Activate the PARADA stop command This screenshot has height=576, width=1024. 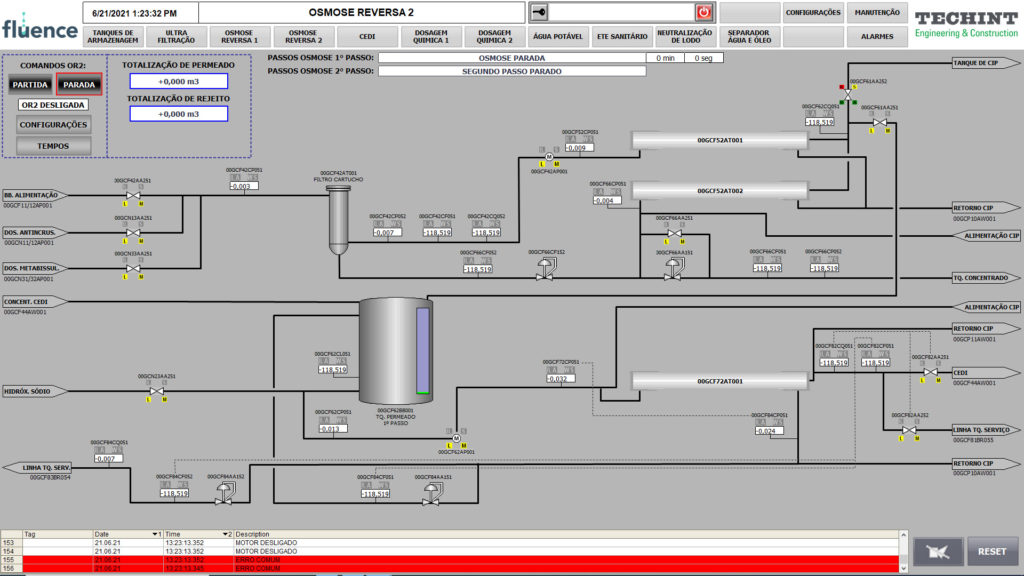(x=79, y=84)
